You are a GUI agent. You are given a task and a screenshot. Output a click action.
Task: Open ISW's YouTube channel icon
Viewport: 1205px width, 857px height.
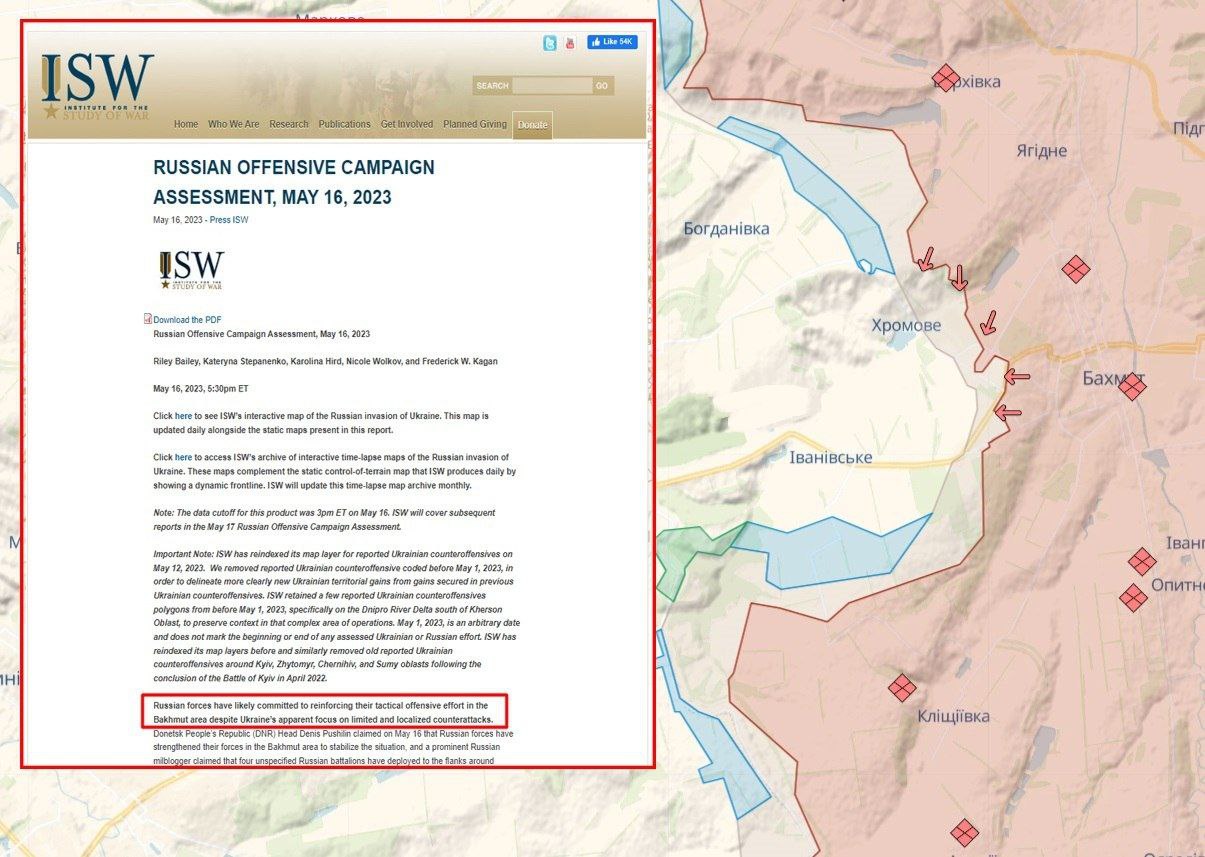click(x=569, y=43)
